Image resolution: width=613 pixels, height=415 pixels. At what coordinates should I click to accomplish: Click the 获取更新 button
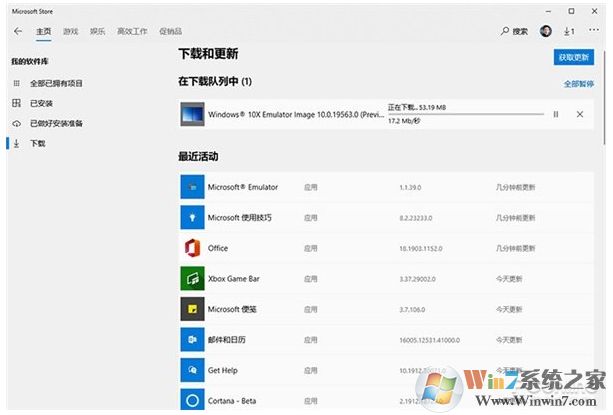(x=574, y=57)
